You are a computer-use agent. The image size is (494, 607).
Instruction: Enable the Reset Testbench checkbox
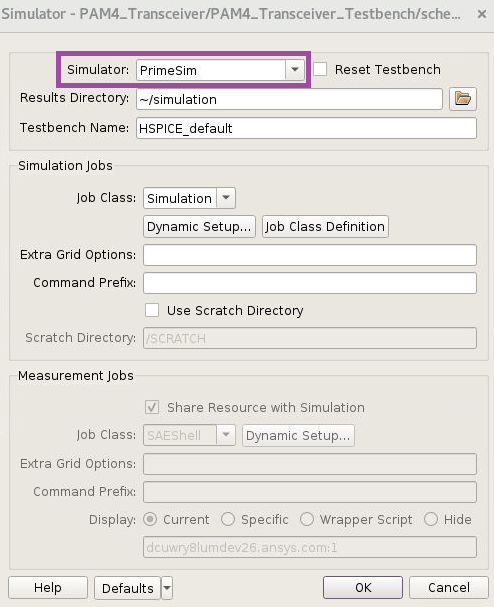[320, 70]
